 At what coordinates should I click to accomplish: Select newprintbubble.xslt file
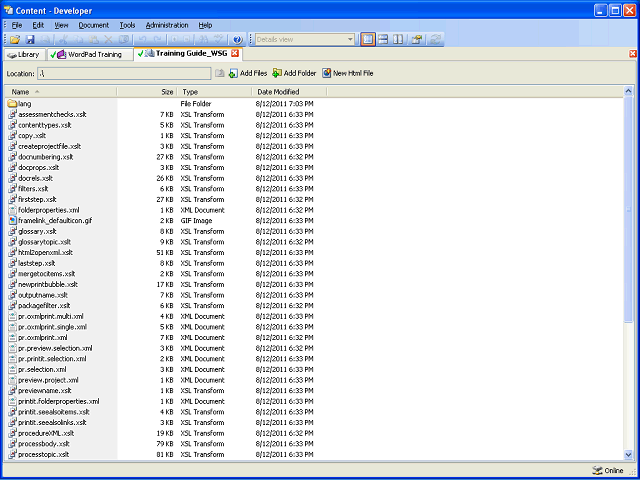(48, 284)
